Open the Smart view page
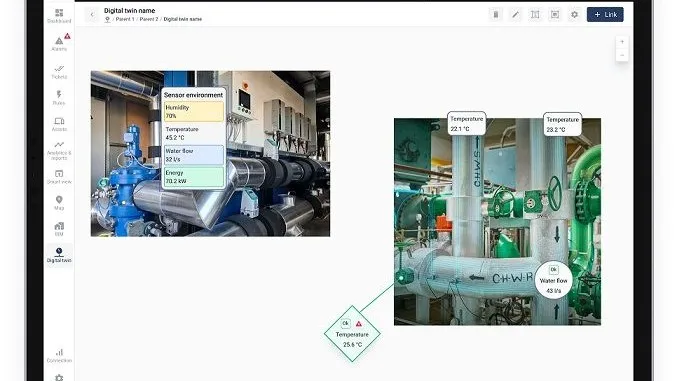Image resolution: width=677 pixels, height=381 pixels. [59, 177]
